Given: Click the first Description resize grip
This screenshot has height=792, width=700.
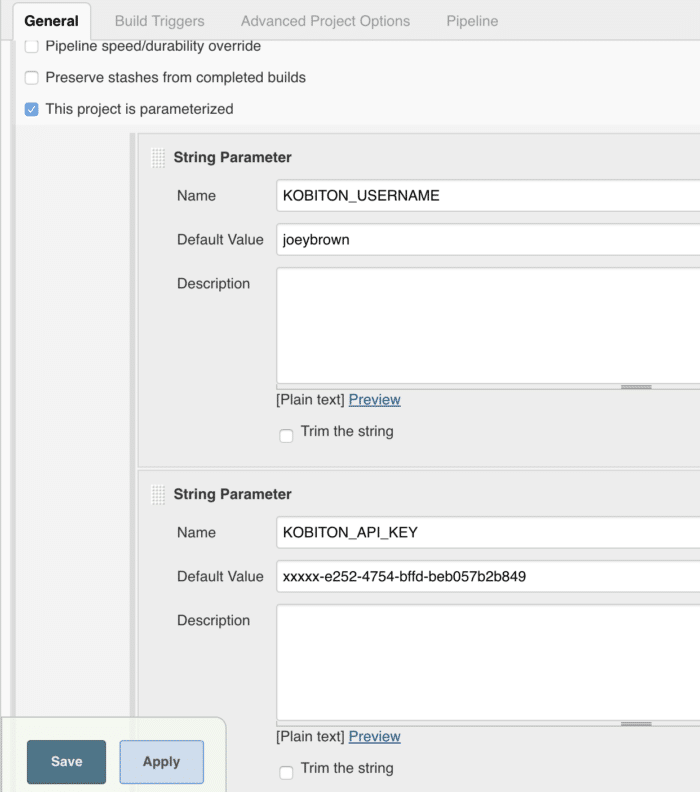Looking at the screenshot, I should pos(636,387).
